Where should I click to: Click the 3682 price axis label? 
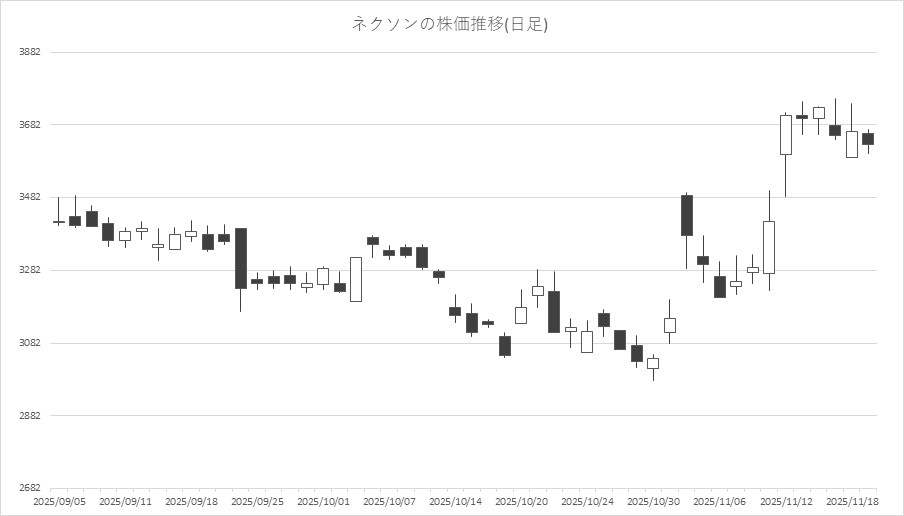click(29, 125)
